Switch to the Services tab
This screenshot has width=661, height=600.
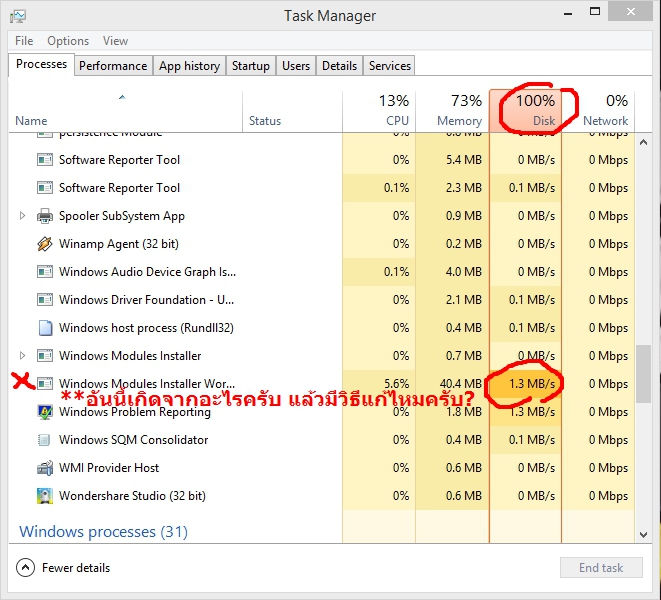click(x=390, y=66)
